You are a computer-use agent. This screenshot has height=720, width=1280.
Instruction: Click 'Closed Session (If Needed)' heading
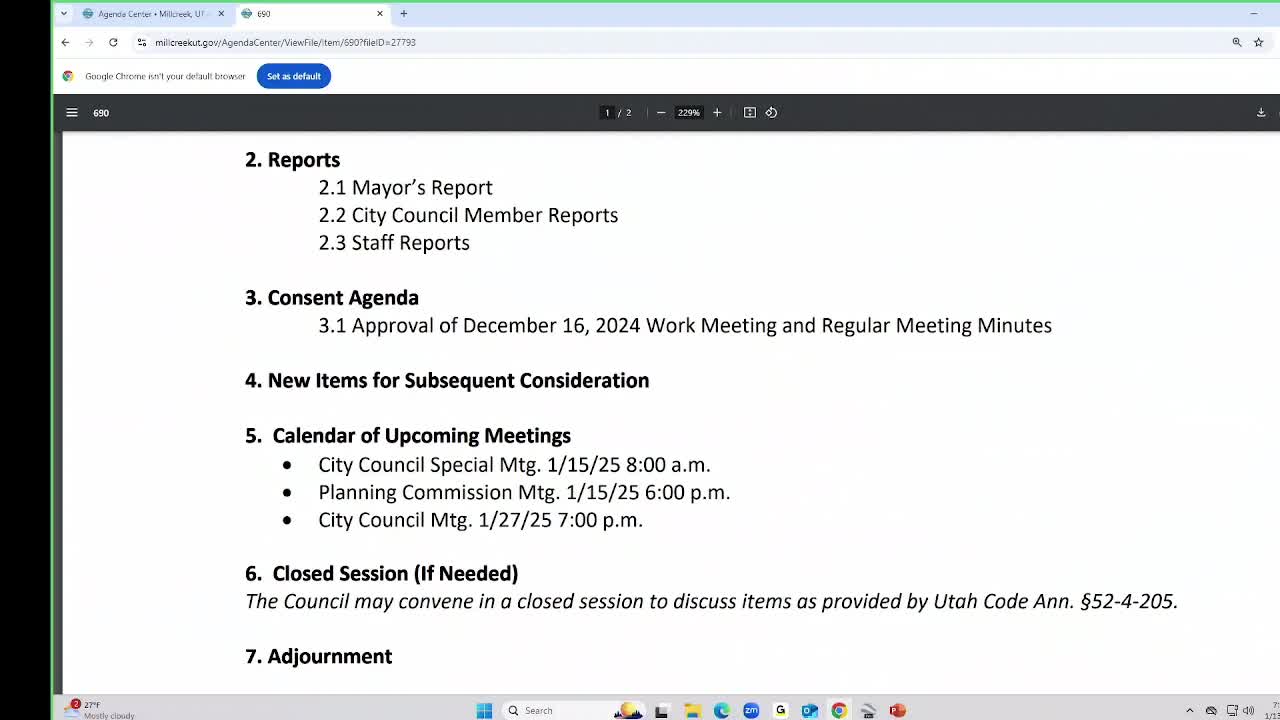(x=382, y=574)
